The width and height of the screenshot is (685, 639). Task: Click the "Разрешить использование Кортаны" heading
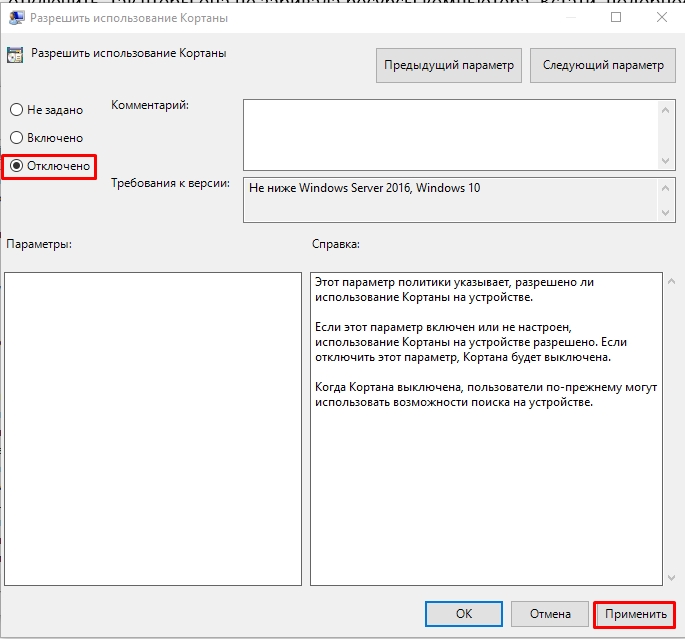128,53
